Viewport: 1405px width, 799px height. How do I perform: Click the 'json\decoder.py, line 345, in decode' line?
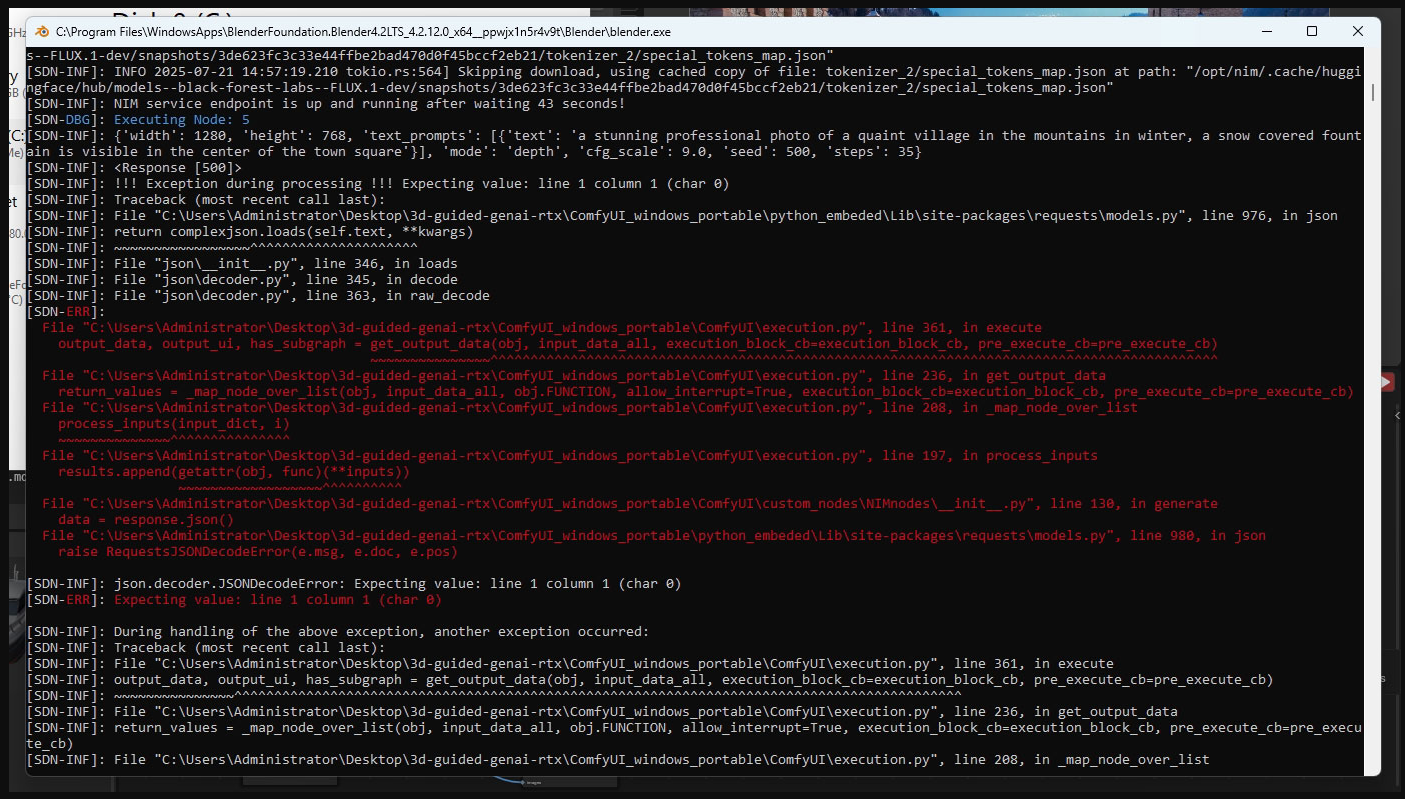(242, 280)
